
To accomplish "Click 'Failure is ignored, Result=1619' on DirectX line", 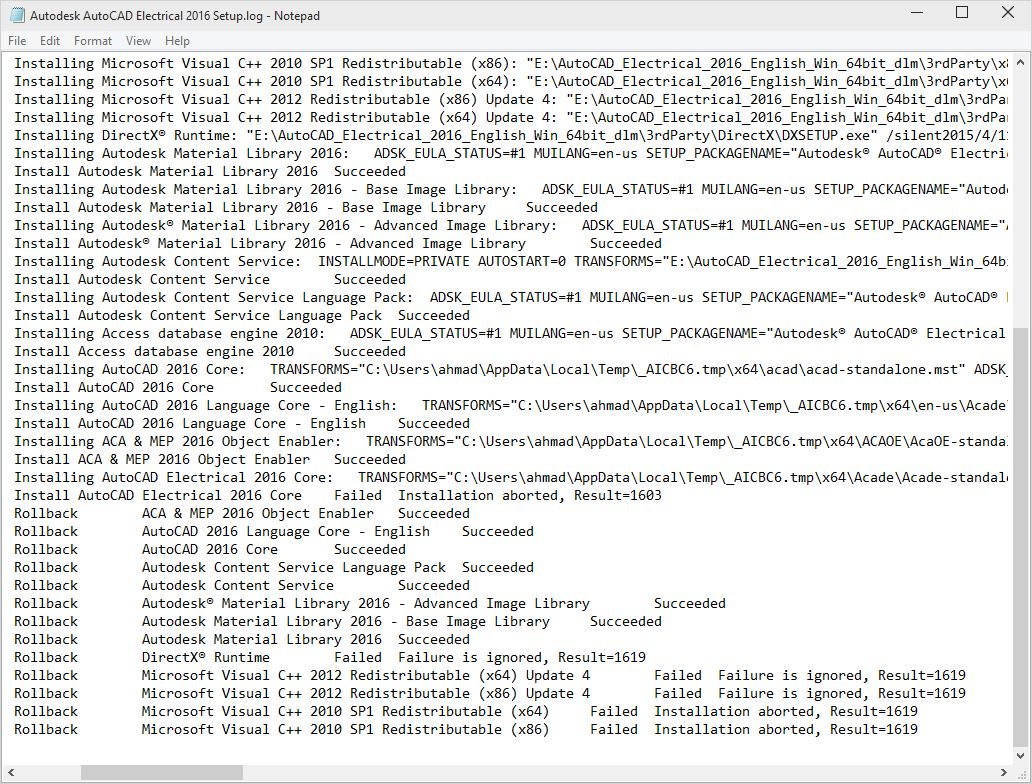I will pos(522,658).
